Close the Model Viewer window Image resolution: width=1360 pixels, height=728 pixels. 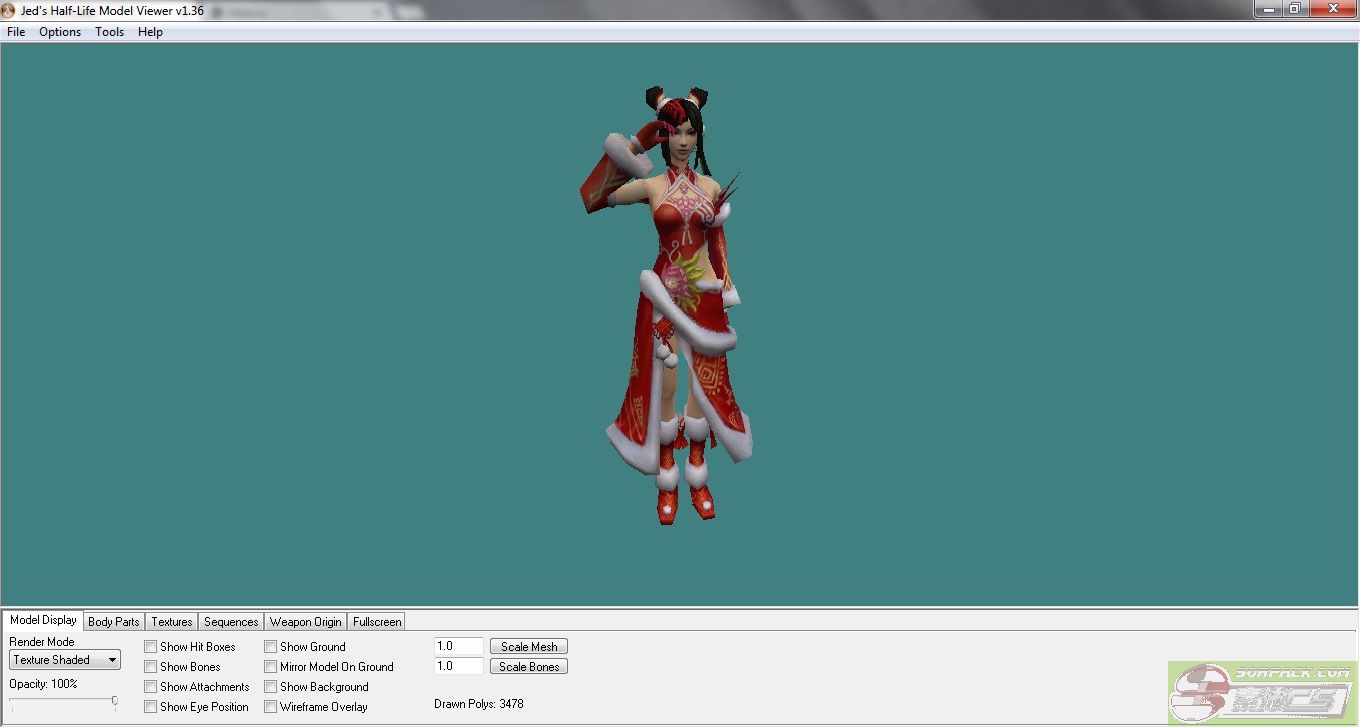[1332, 8]
